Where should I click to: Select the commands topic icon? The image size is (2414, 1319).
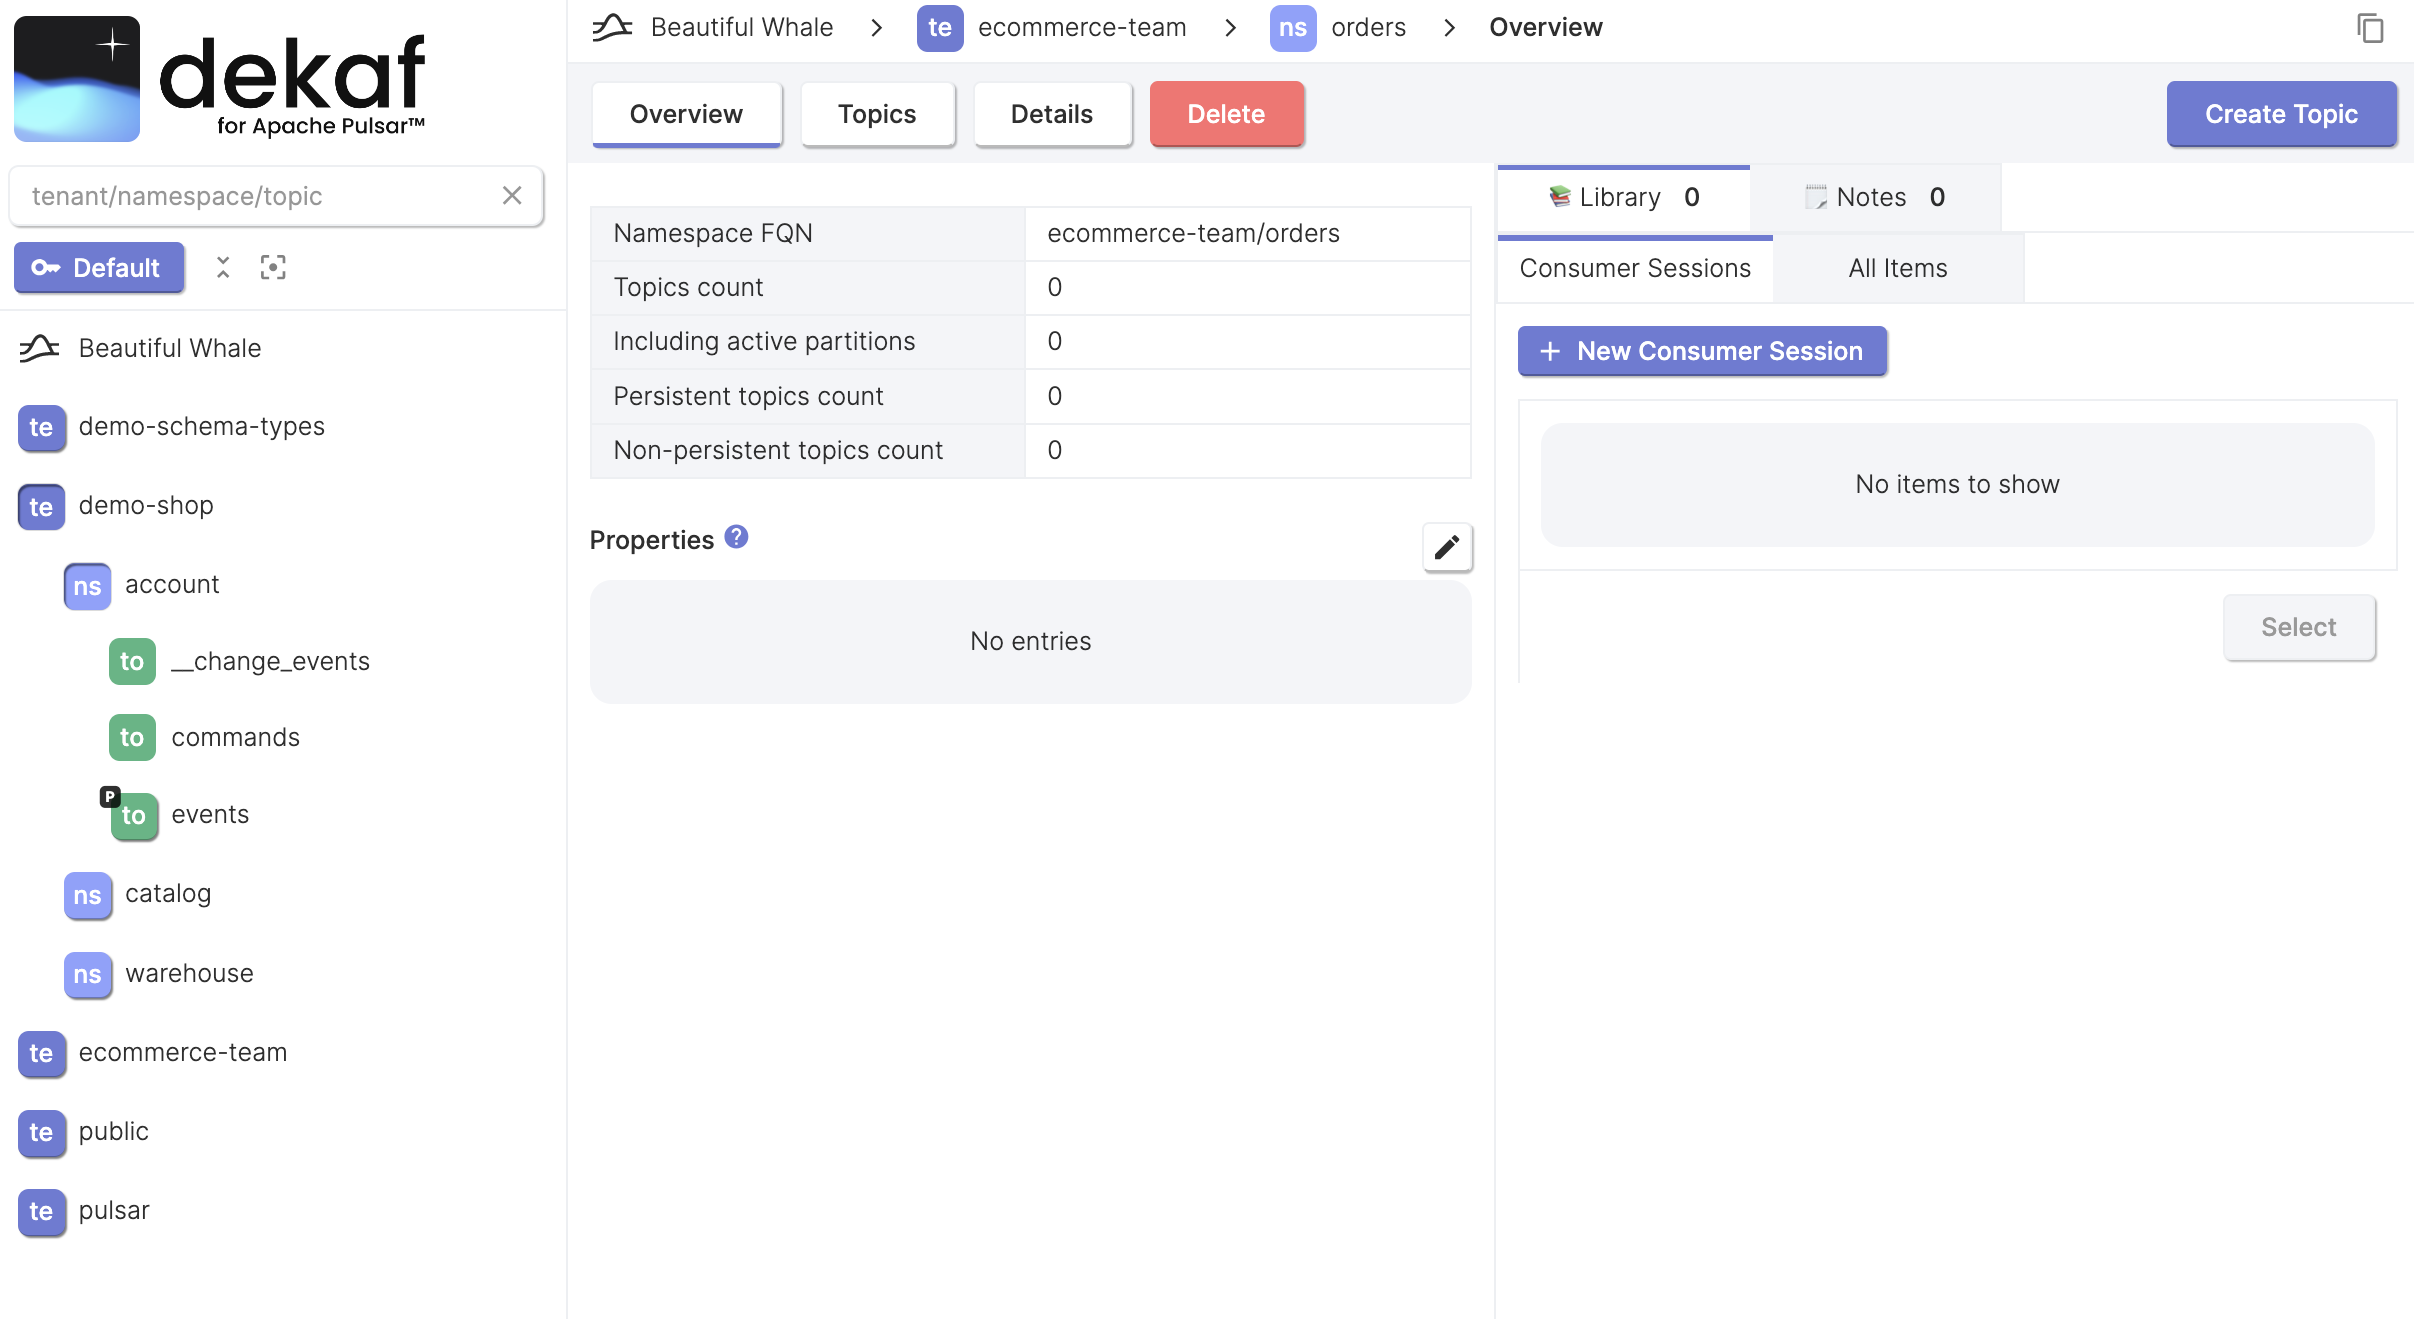[132, 737]
